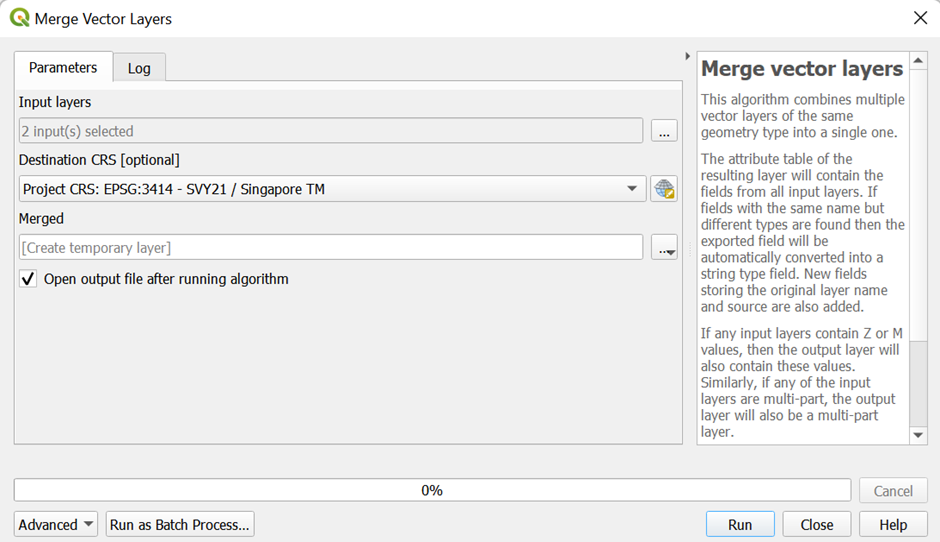This screenshot has width=940, height=542.
Task: Collapse the help panel with arrow
Action: pyautogui.click(x=687, y=56)
